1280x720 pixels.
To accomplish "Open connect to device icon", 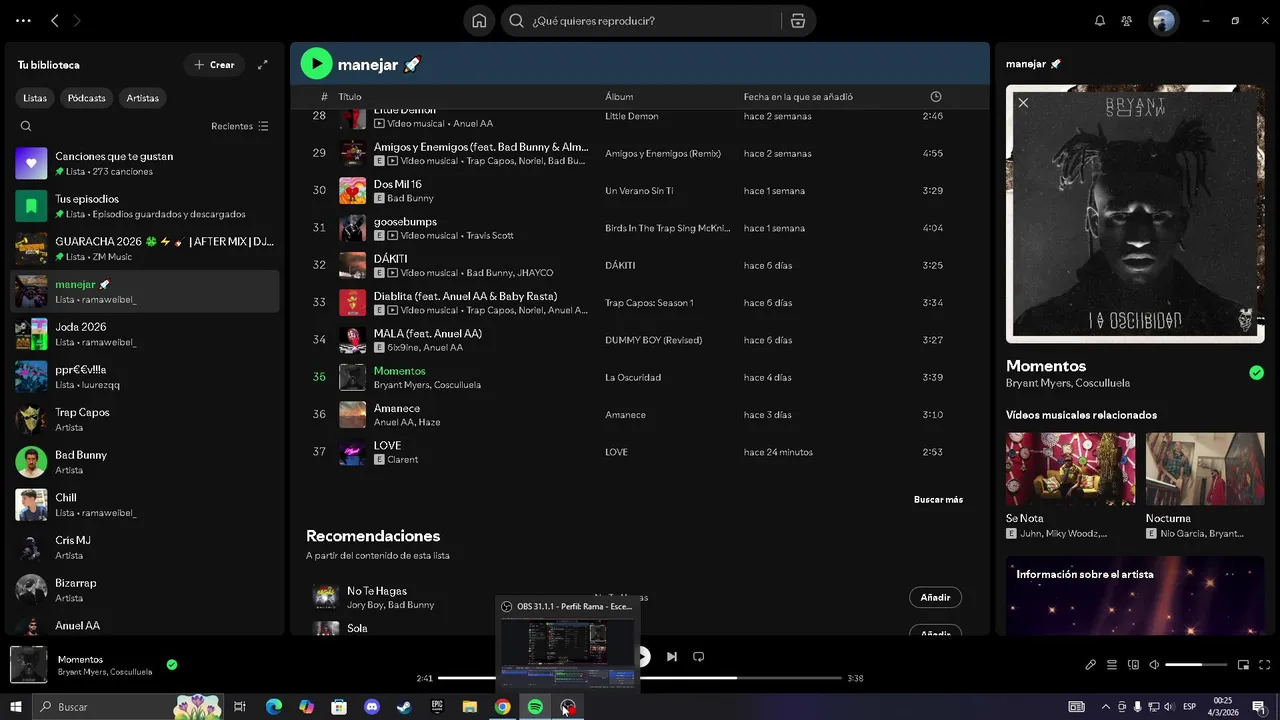I will [x=1133, y=665].
